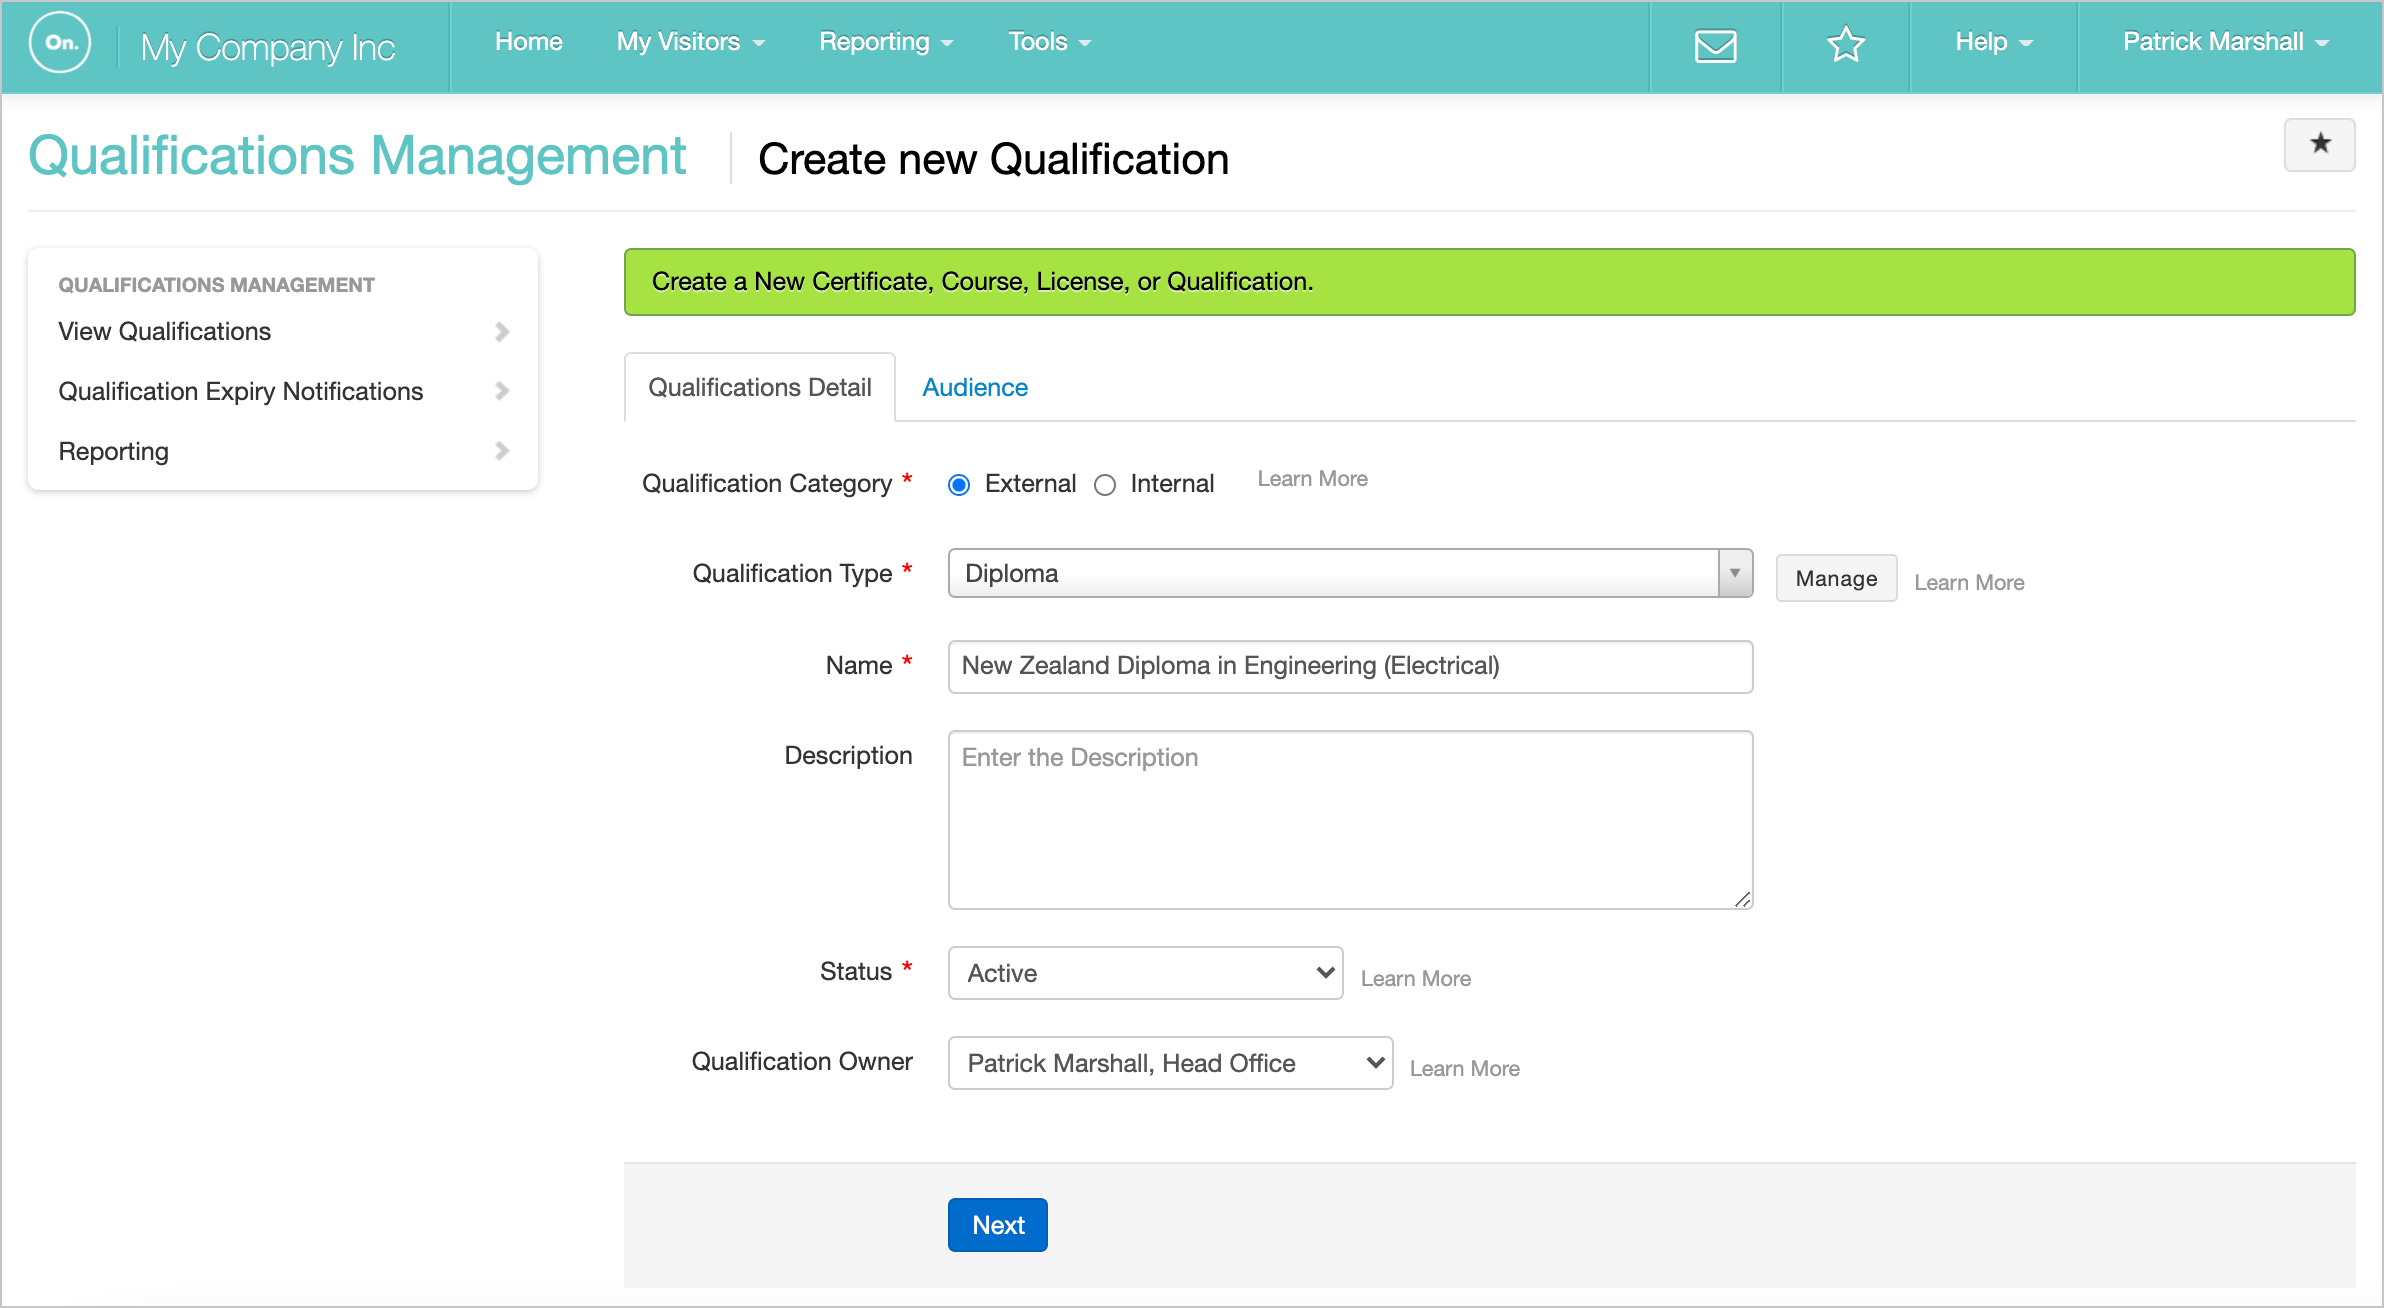Expand View Qualifications via its chevron

[502, 331]
